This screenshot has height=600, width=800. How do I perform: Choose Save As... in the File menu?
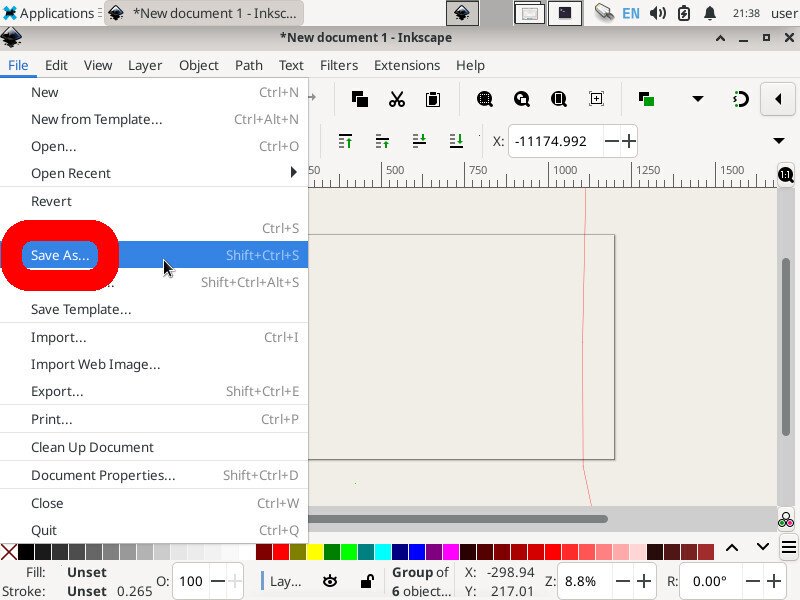pos(154,255)
